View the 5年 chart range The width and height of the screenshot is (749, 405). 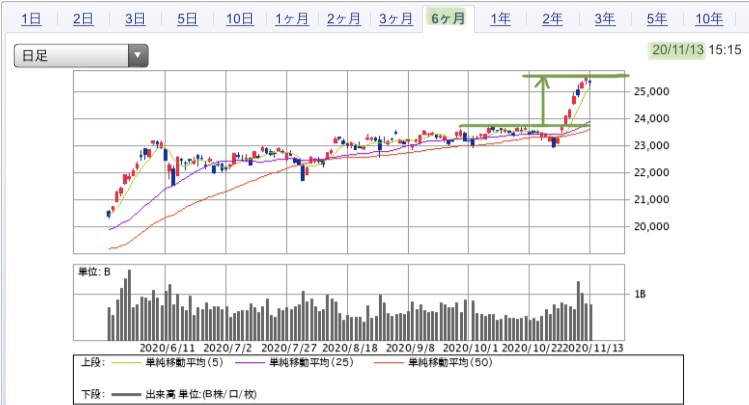(657, 19)
